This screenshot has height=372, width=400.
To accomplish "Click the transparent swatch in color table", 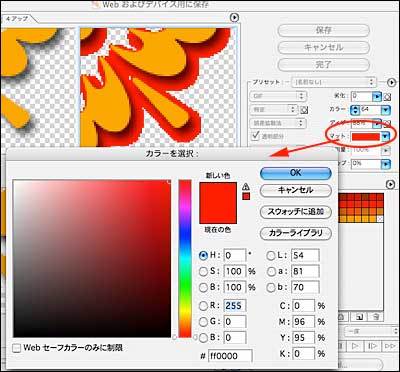I will point(380,219).
